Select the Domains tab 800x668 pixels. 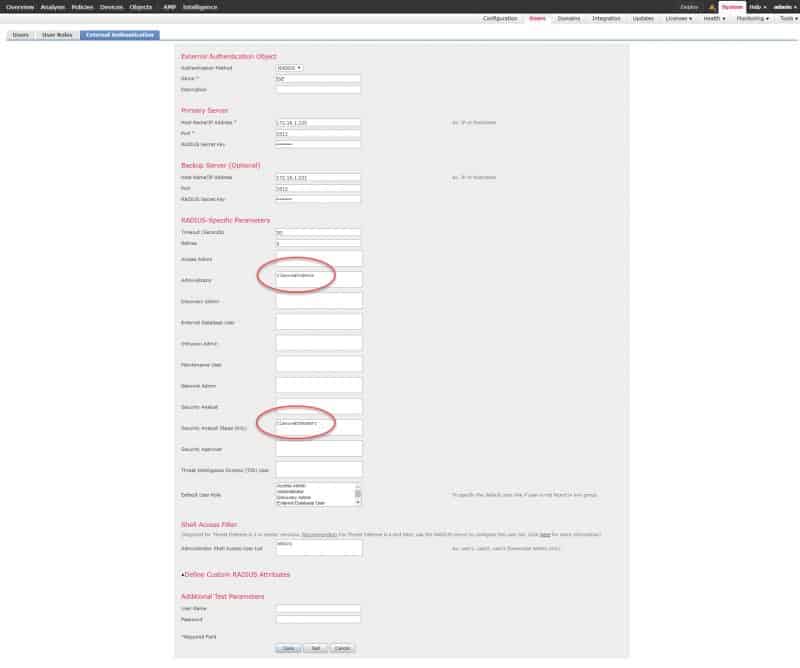[570, 17]
